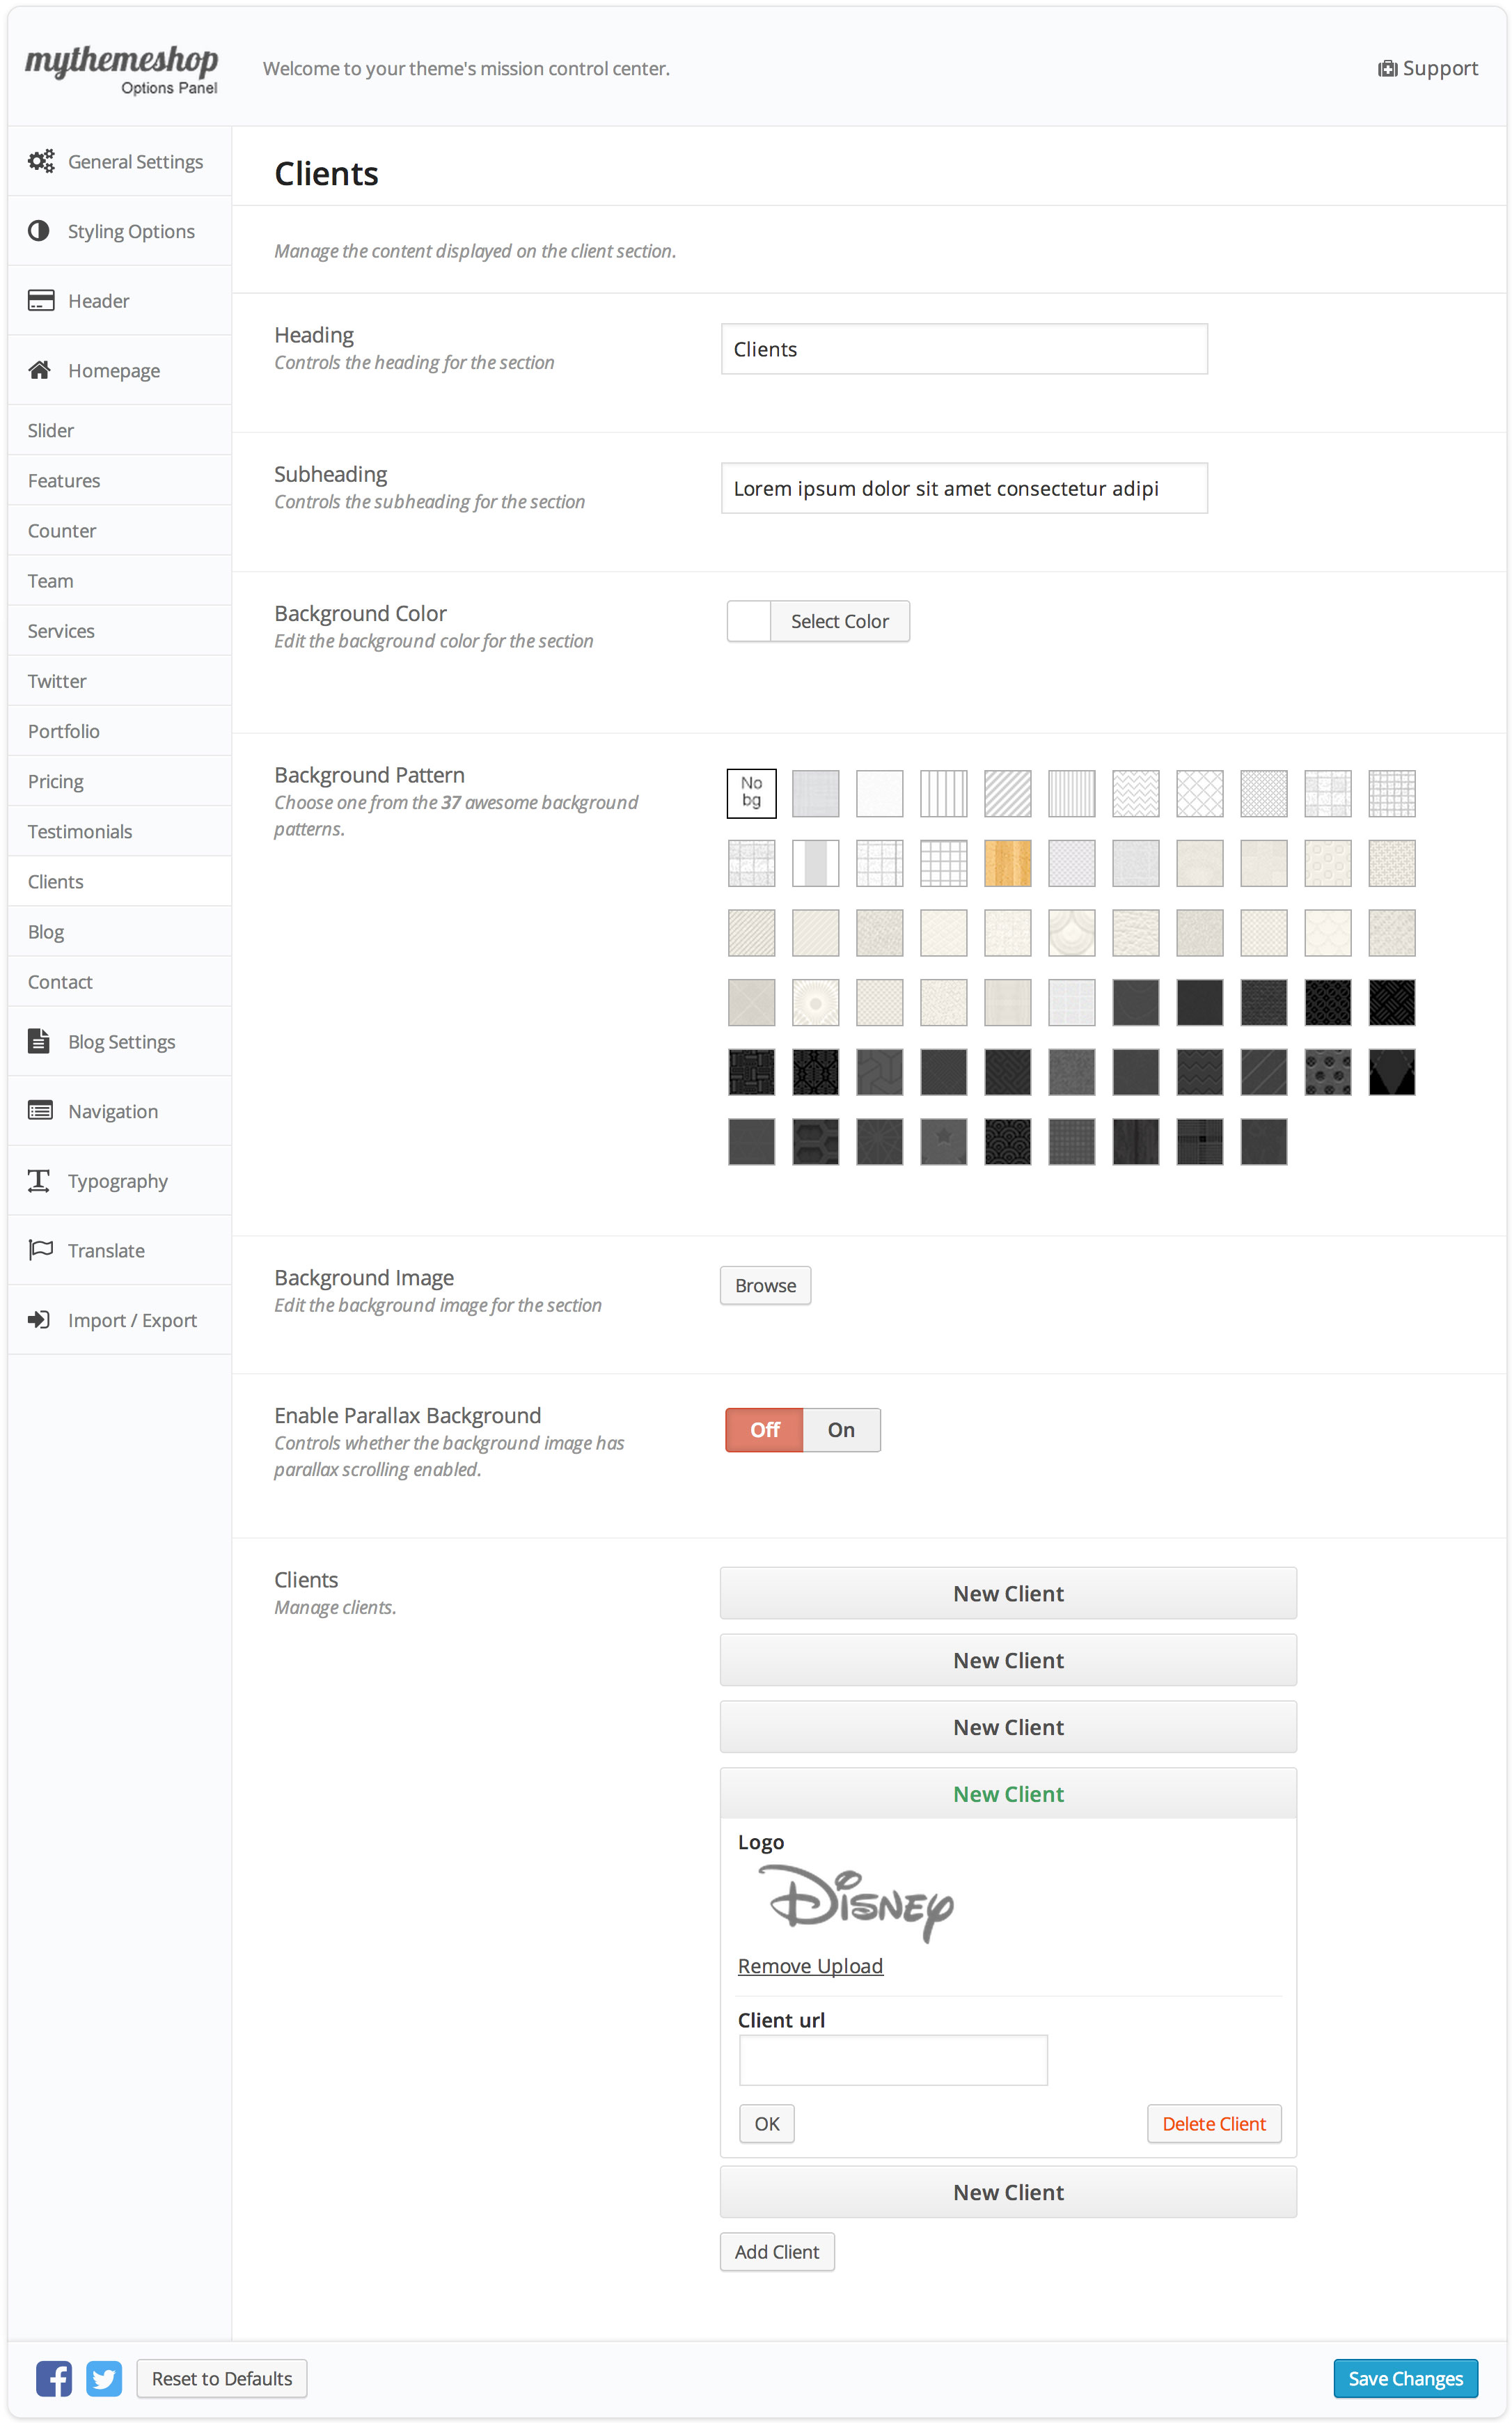Click the Translate flag icon
The image size is (1512, 2423).
41,1250
